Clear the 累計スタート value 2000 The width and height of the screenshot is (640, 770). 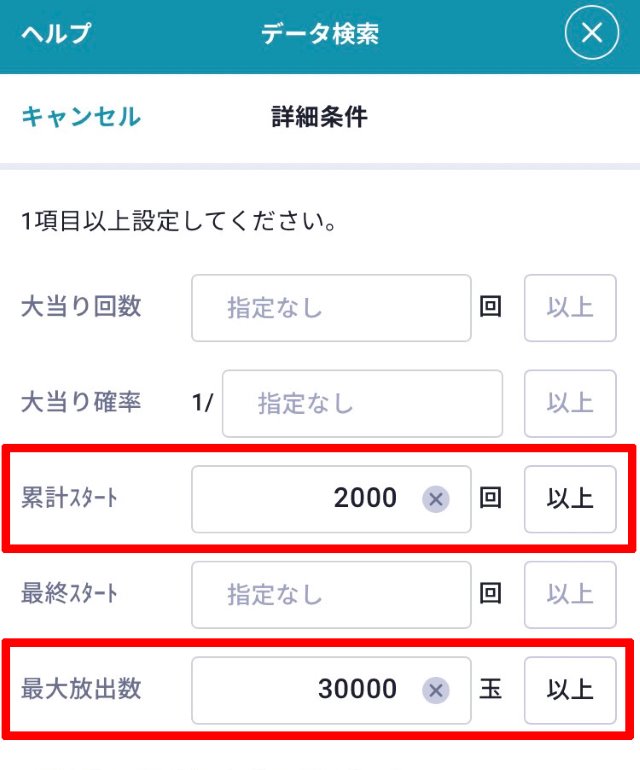pyautogui.click(x=435, y=498)
